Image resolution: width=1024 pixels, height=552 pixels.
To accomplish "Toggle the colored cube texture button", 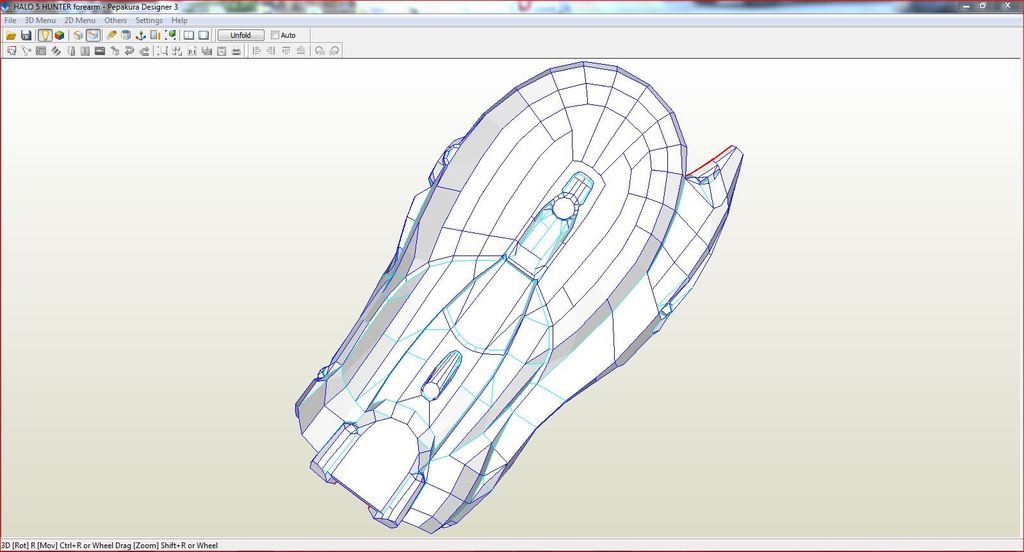I will coord(60,35).
